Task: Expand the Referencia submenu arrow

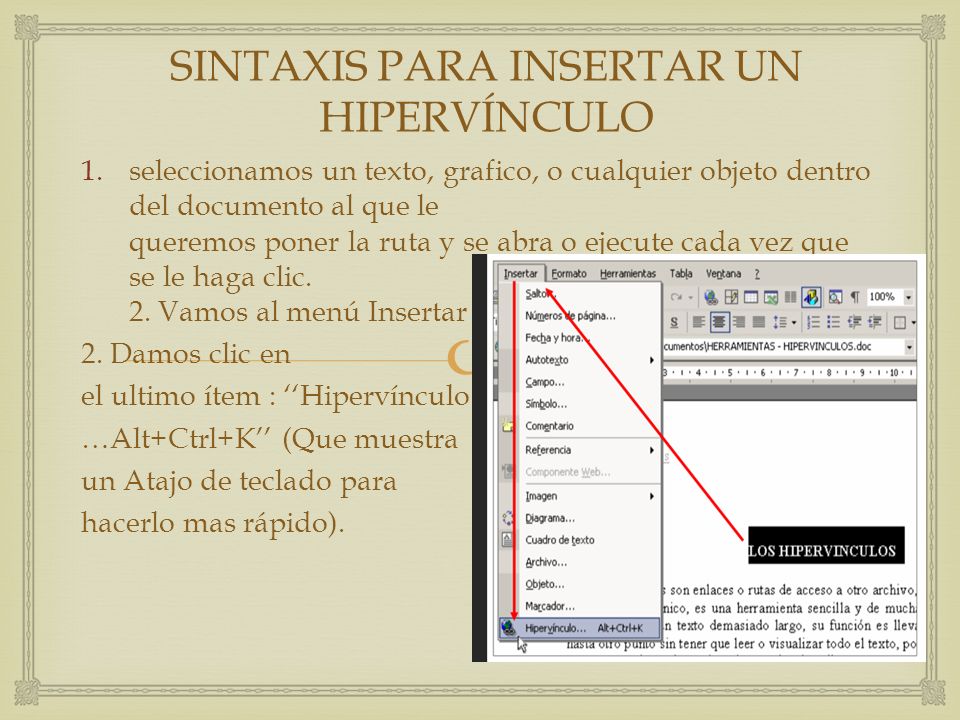Action: 652,450
